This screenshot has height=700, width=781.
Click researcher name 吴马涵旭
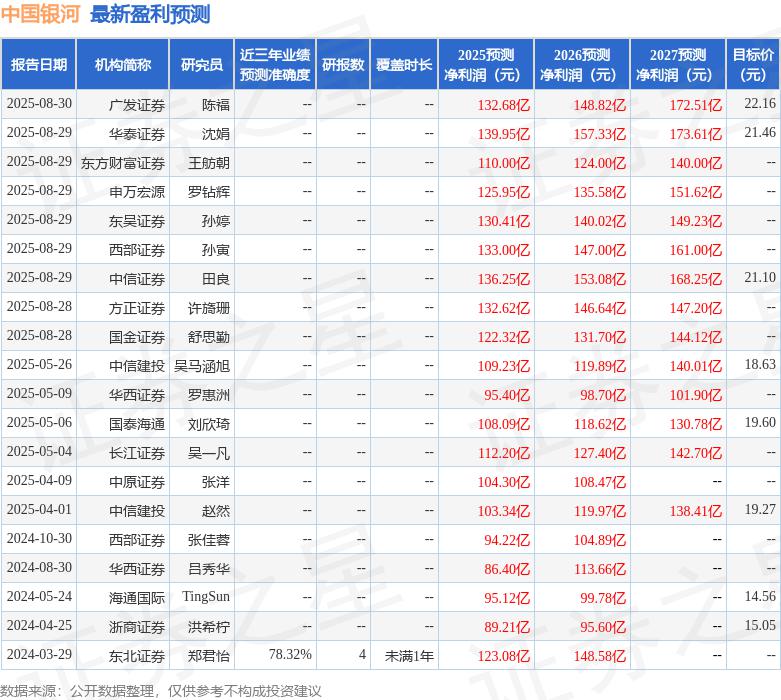click(202, 366)
